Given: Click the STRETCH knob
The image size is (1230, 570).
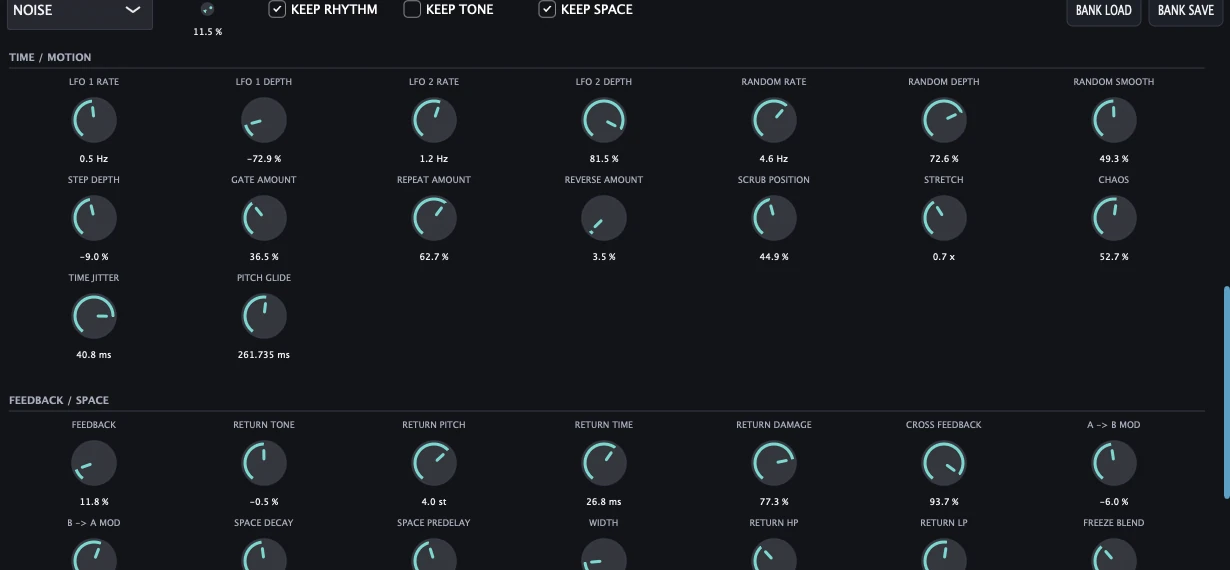Looking at the screenshot, I should point(944,218).
